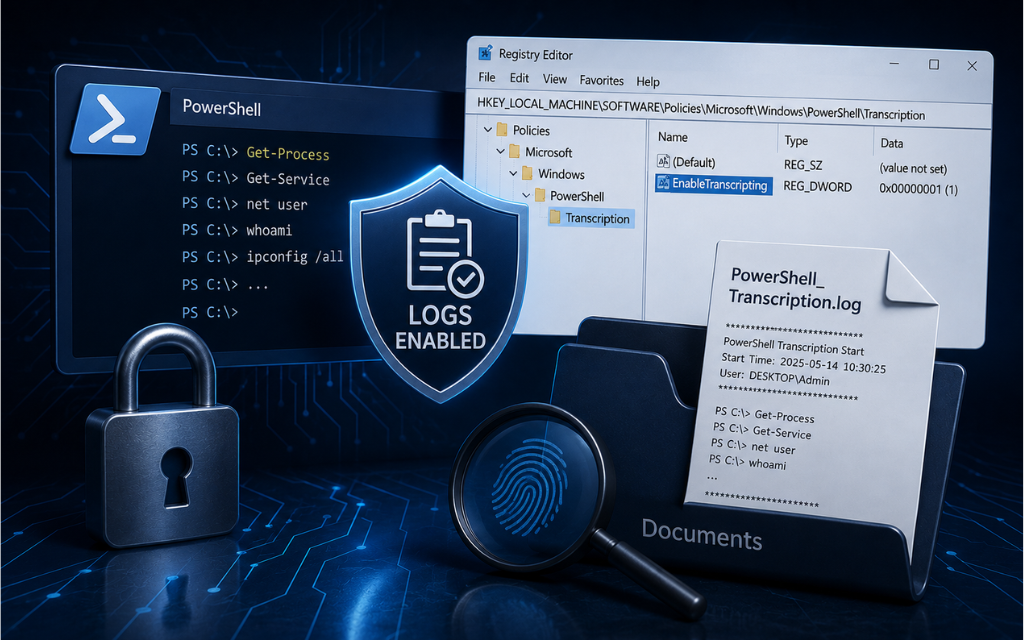
Task: Click the PowerShell folder icon in the tree
Action: [540, 195]
